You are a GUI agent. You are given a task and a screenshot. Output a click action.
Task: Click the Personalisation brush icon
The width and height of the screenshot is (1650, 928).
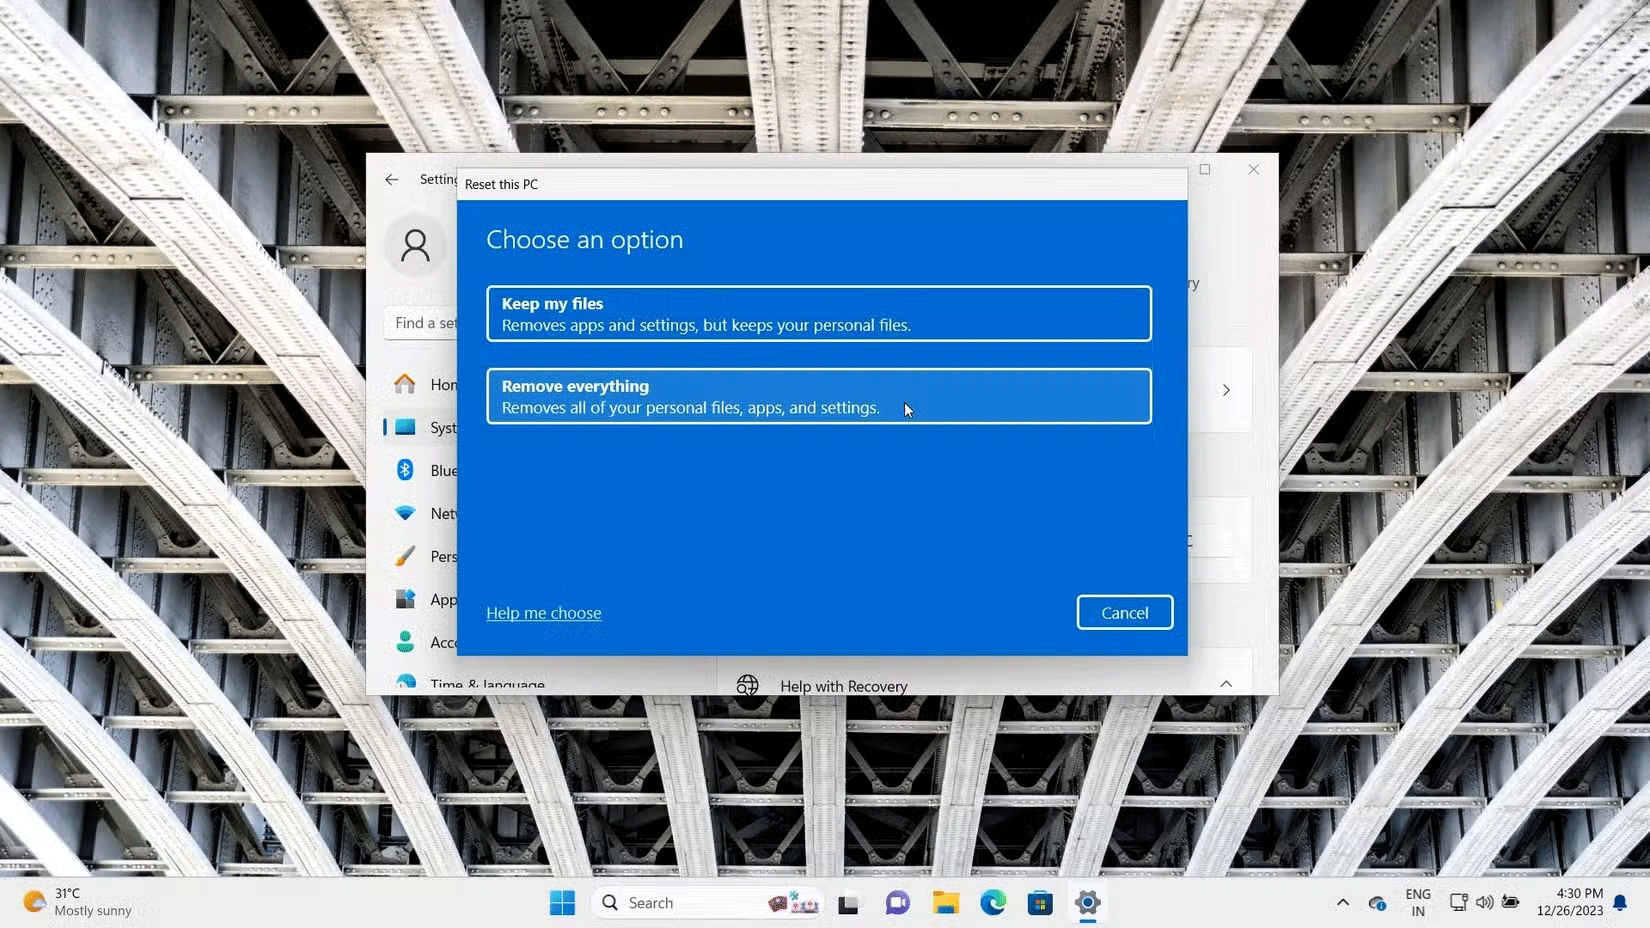point(406,556)
